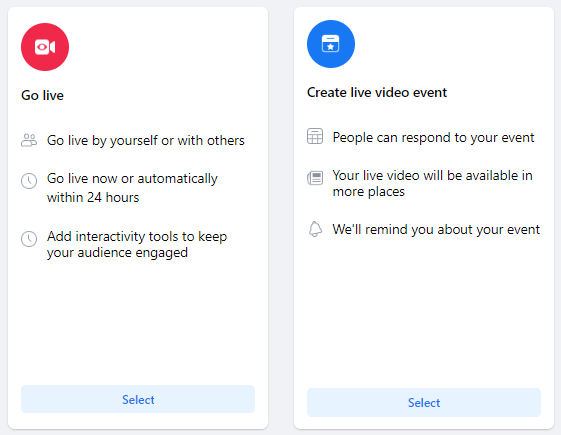Click the Go live heading

click(x=43, y=96)
